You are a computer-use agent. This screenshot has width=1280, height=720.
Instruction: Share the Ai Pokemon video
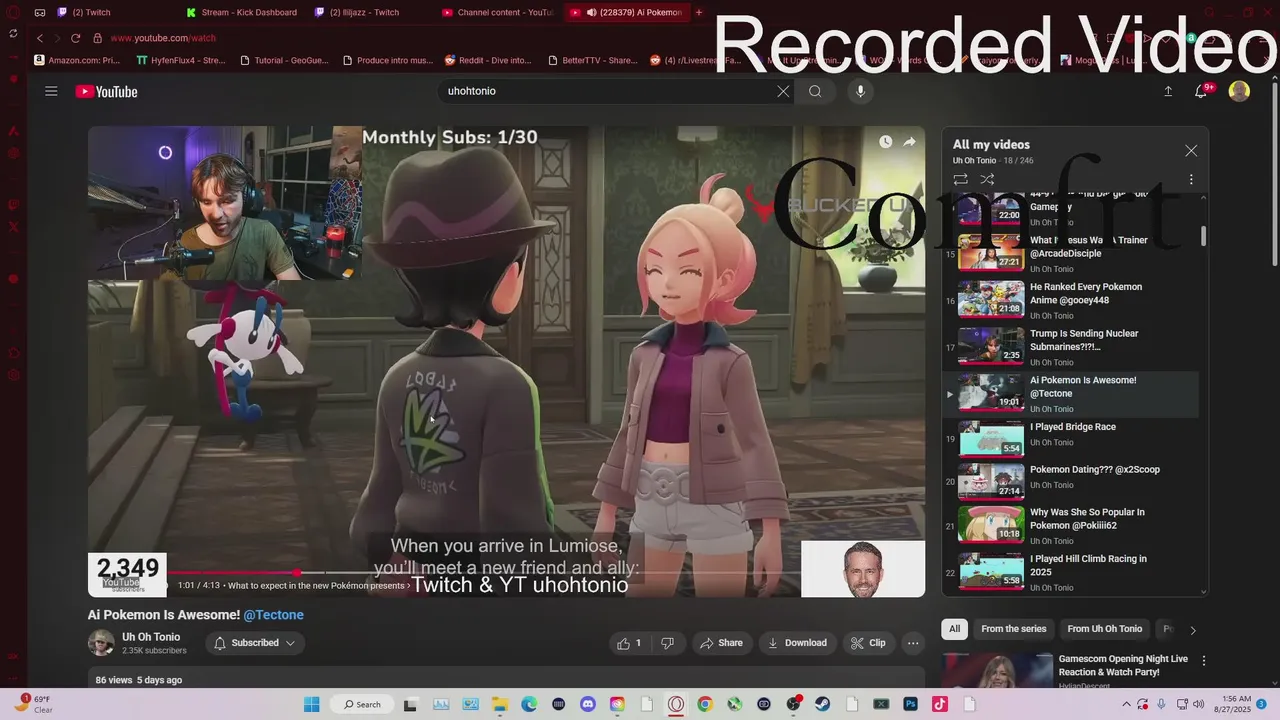[721, 643]
